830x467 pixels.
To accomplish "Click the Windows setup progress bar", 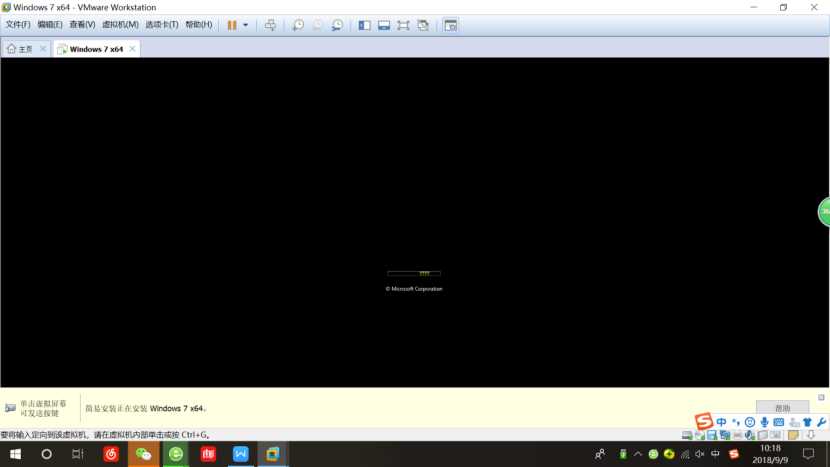I will (x=414, y=273).
